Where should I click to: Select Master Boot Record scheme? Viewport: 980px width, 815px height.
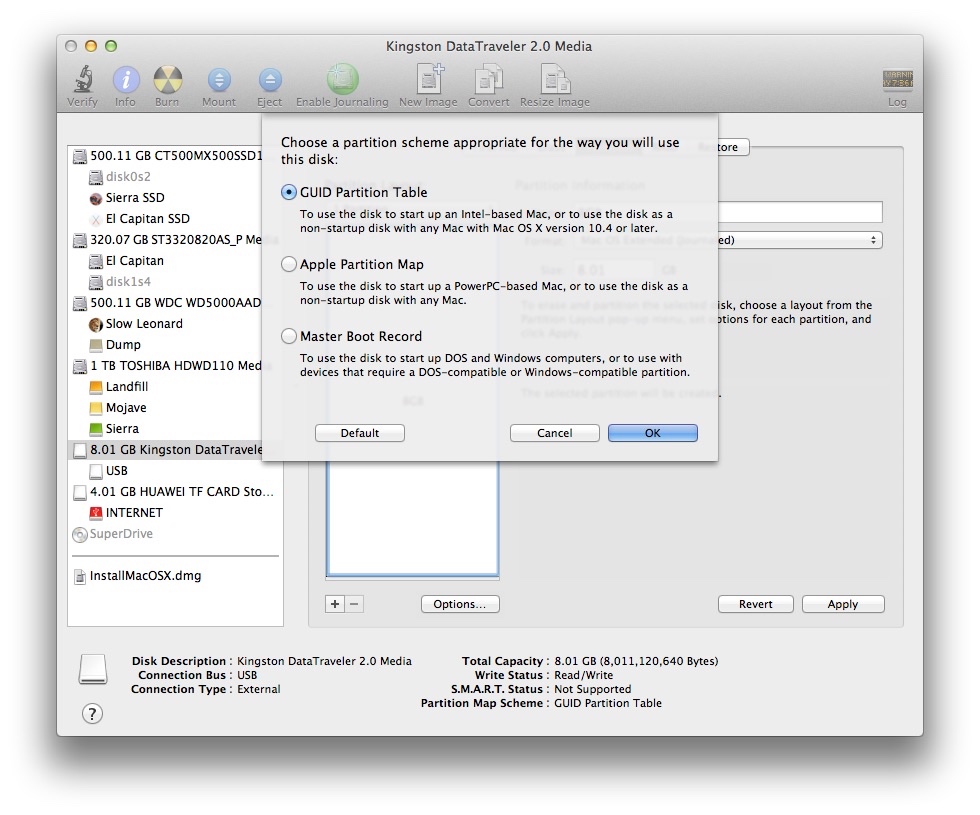coord(289,336)
